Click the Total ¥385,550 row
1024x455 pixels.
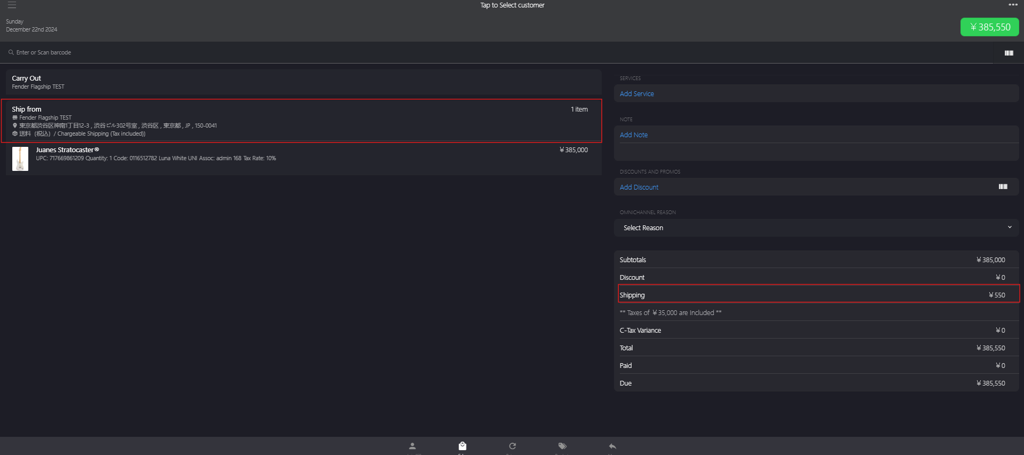click(x=816, y=348)
